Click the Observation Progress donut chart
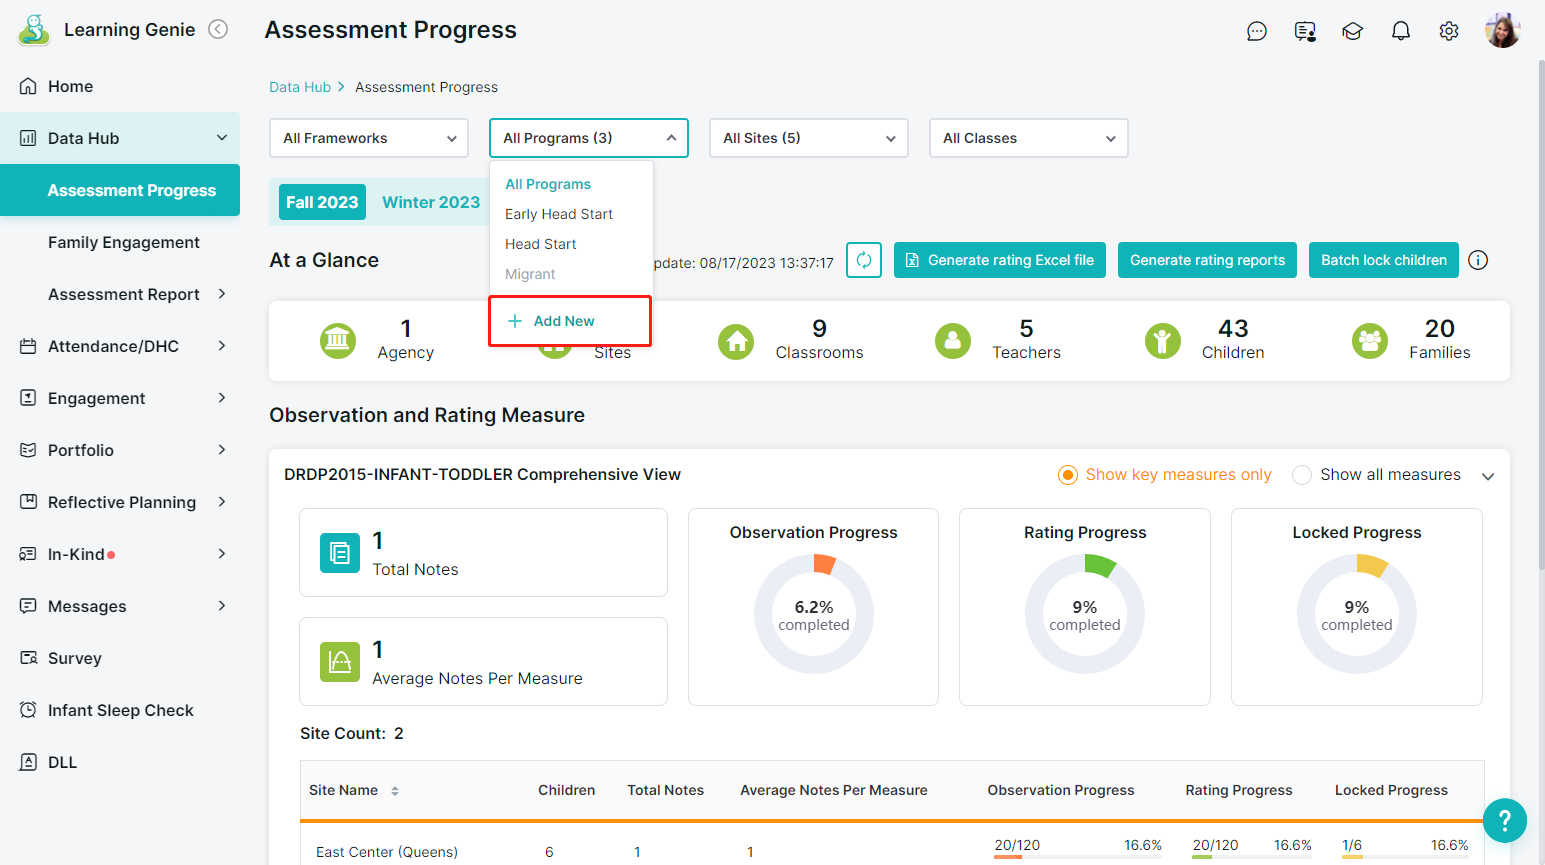 tap(814, 614)
